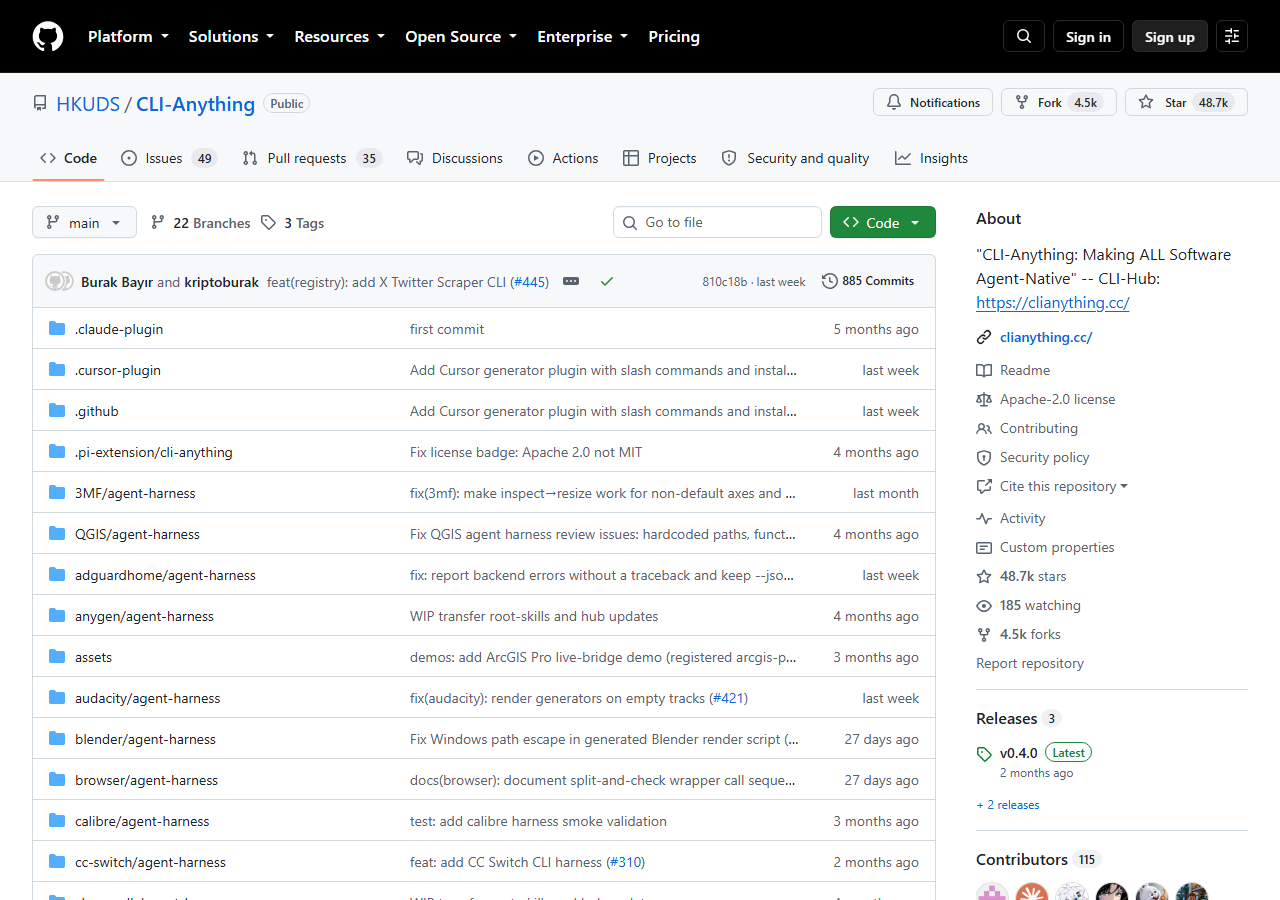
Task: Click the Notifications button
Action: click(x=933, y=102)
